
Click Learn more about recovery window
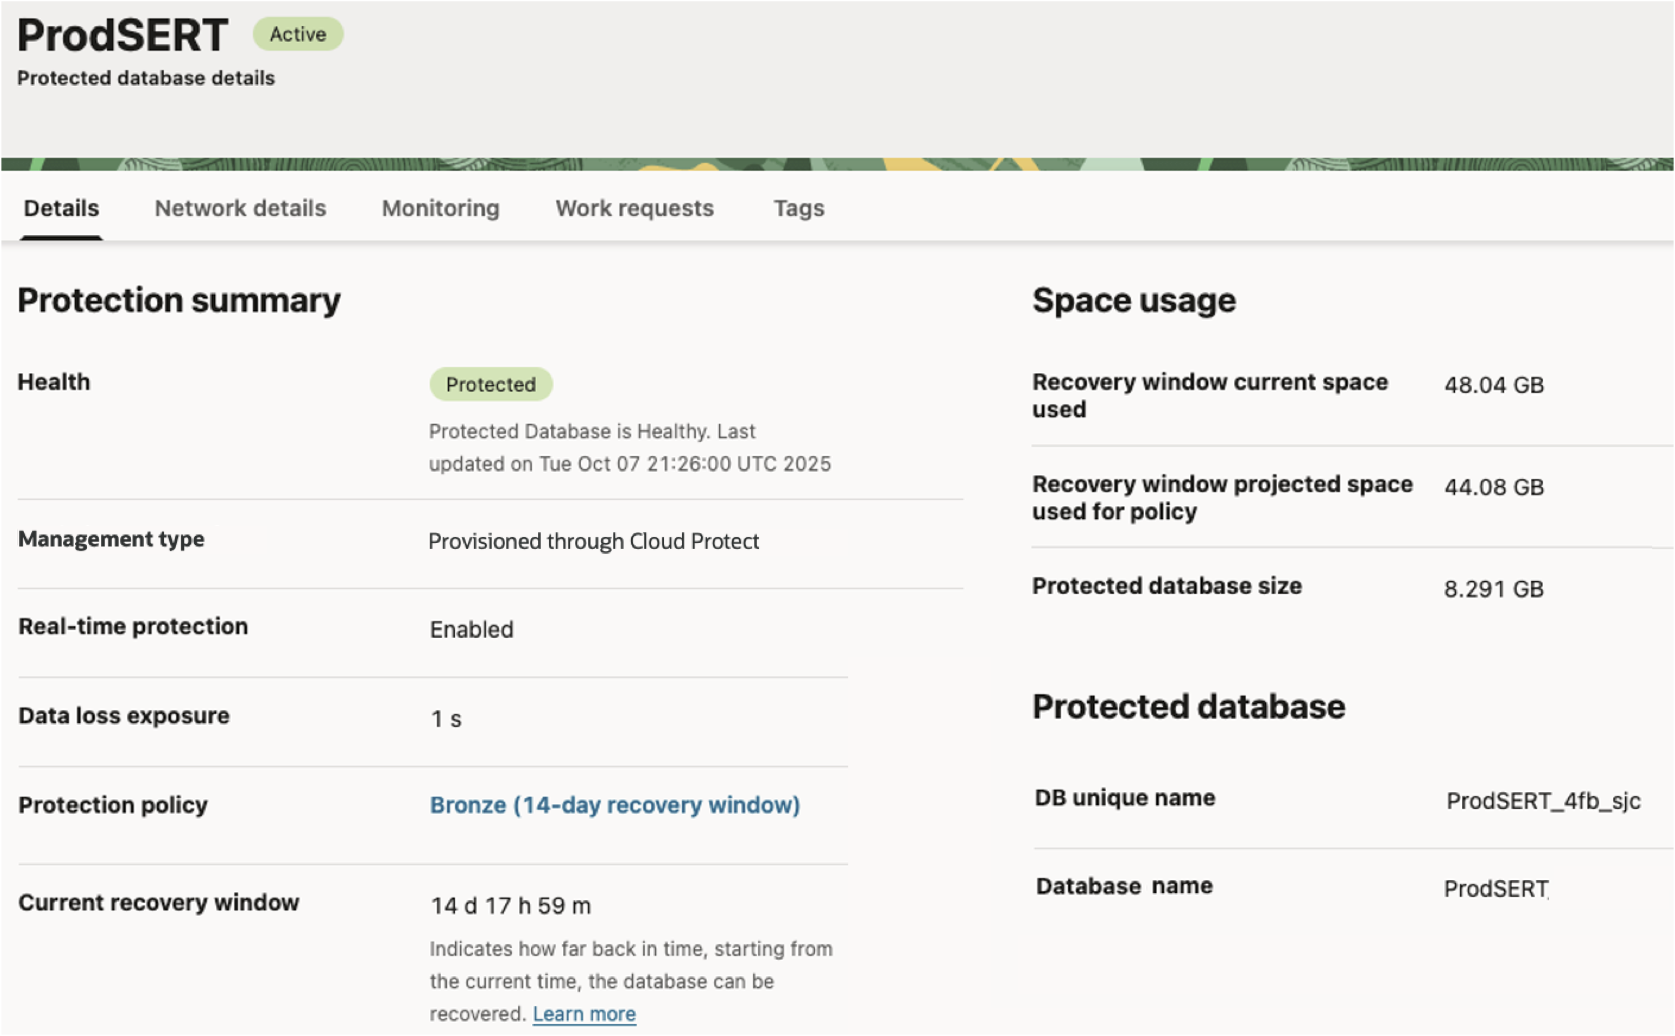click(x=584, y=1013)
